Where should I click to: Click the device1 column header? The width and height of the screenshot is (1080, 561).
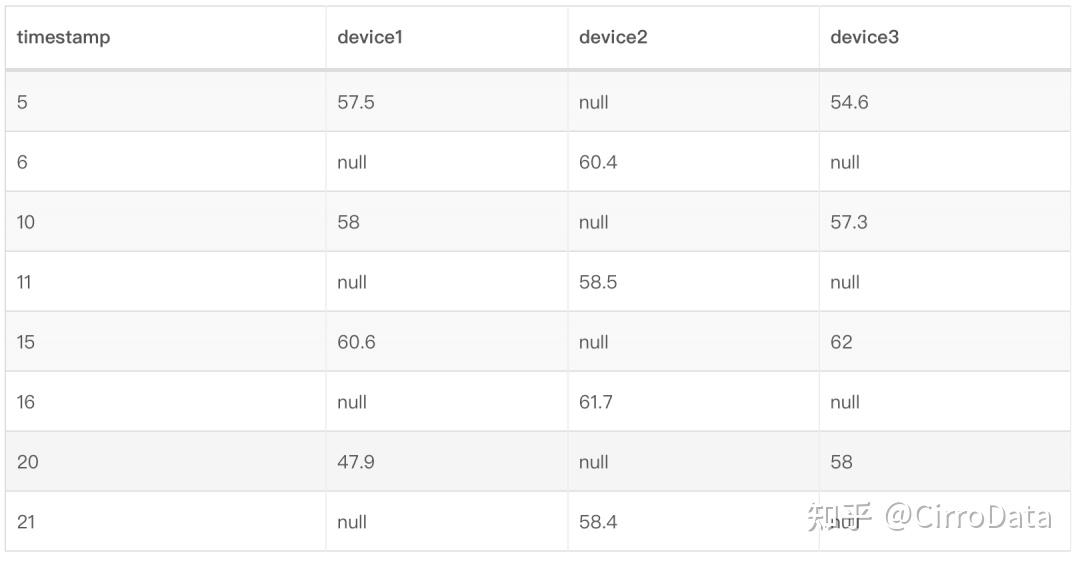coord(369,38)
